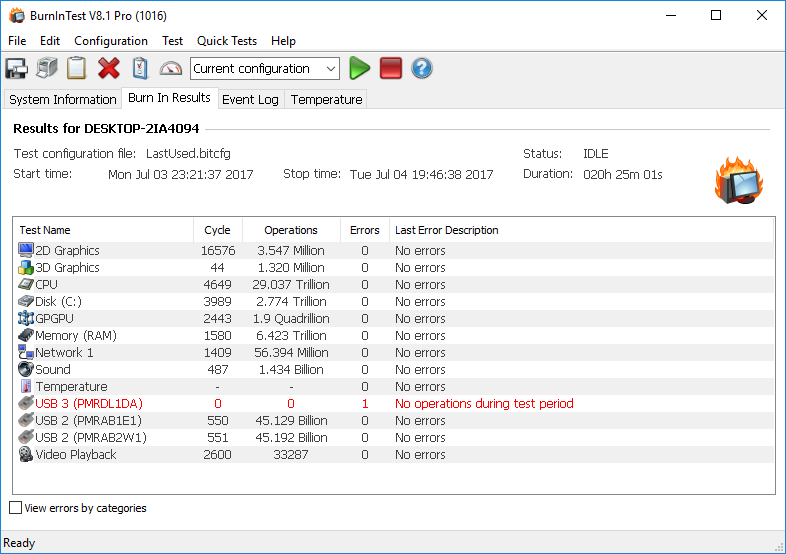Screen dimensions: 786x554
Task: Click the Video Playback film icon
Action: click(26, 454)
